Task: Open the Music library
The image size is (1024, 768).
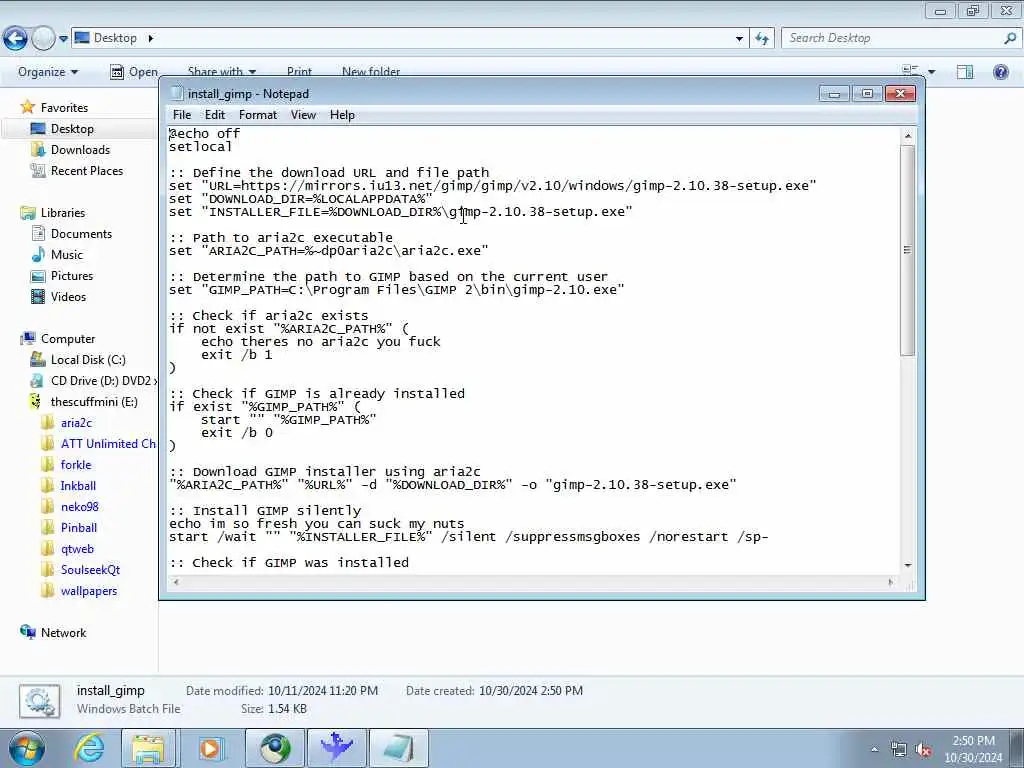Action: [x=67, y=255]
